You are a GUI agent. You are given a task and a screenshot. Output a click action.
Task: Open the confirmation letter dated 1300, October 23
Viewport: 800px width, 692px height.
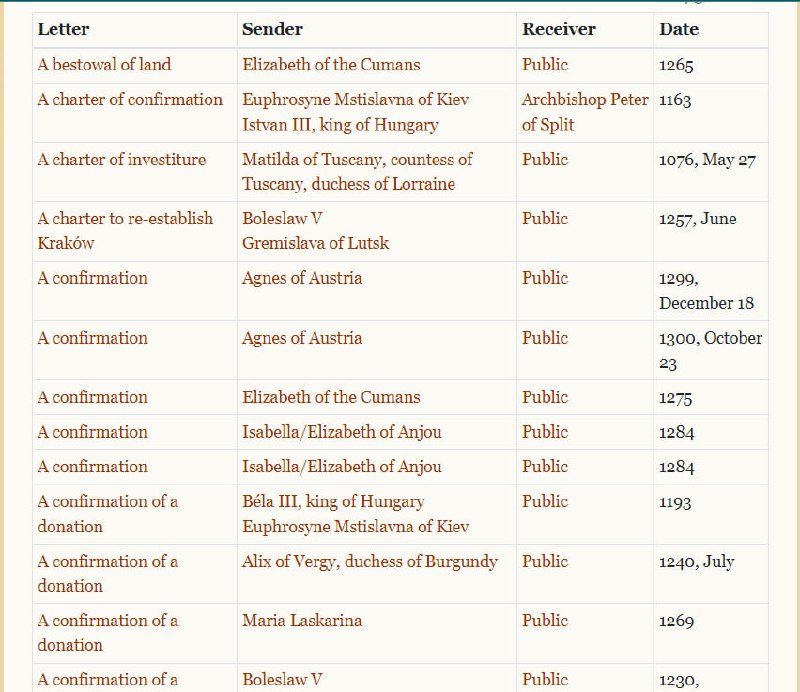click(92, 338)
